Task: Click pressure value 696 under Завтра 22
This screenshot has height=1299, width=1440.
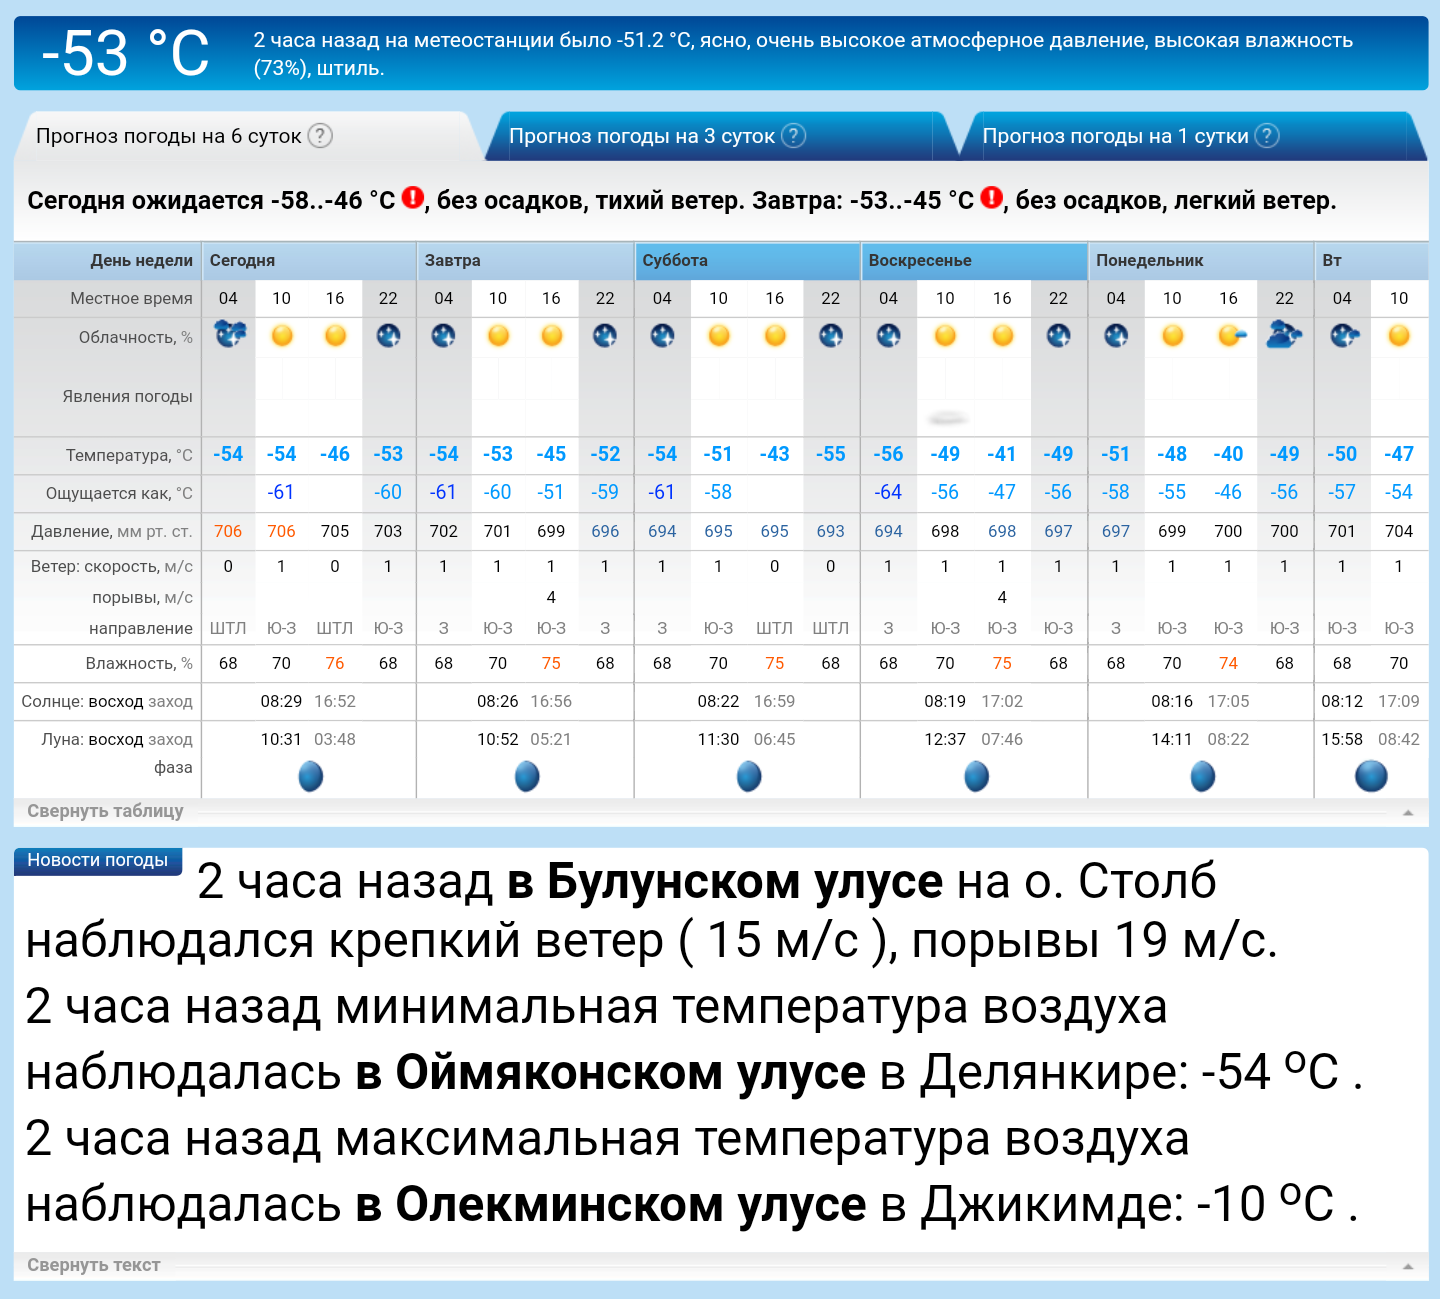Action: click(605, 531)
